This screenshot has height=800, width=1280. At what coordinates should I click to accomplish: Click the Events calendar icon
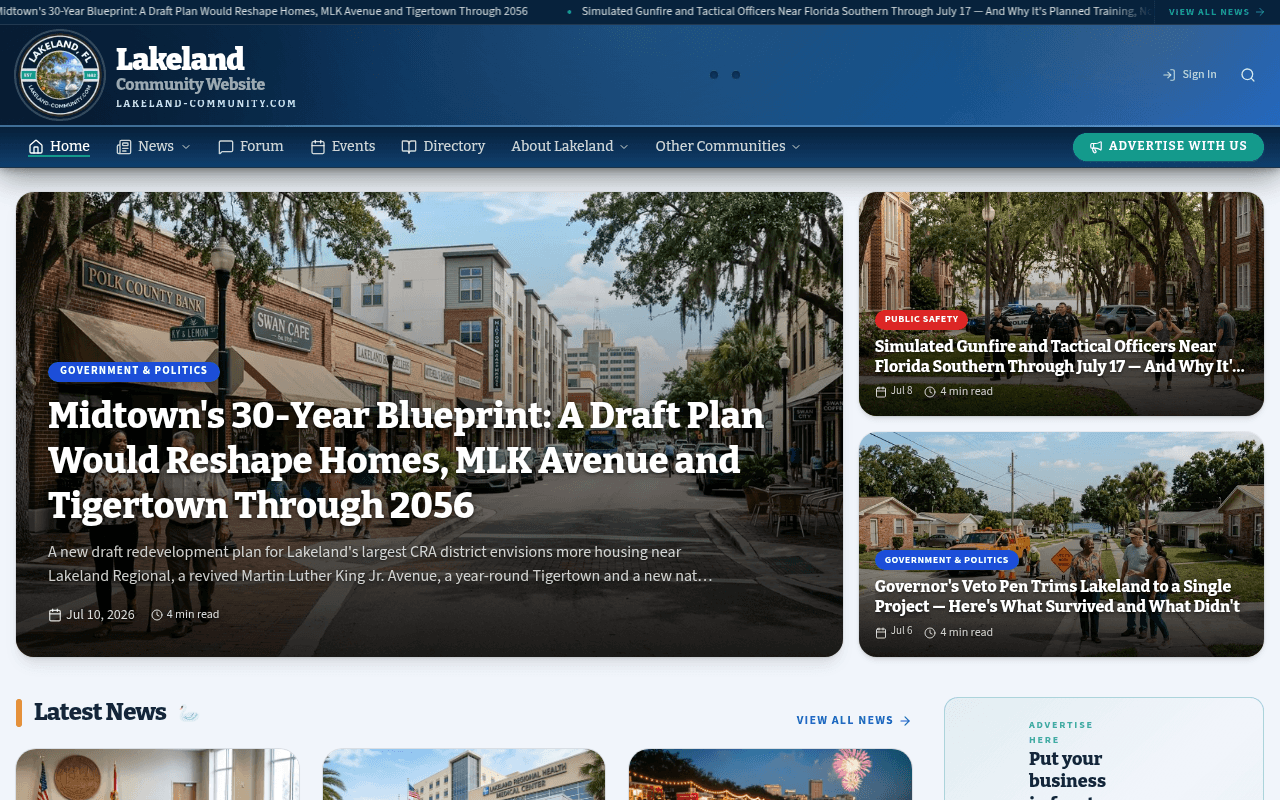(x=318, y=147)
